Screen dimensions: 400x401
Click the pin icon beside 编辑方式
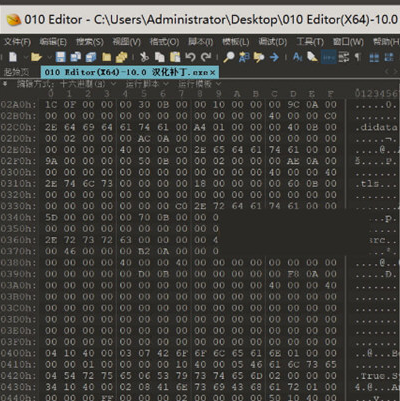(5, 83)
